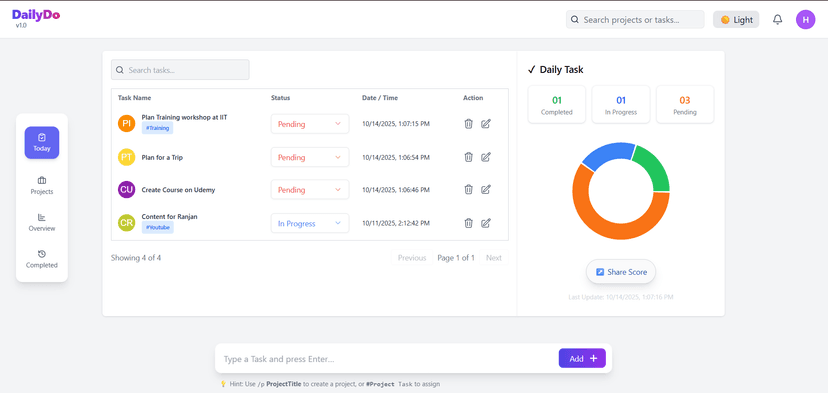
Task: Click the Status column header
Action: coord(280,98)
